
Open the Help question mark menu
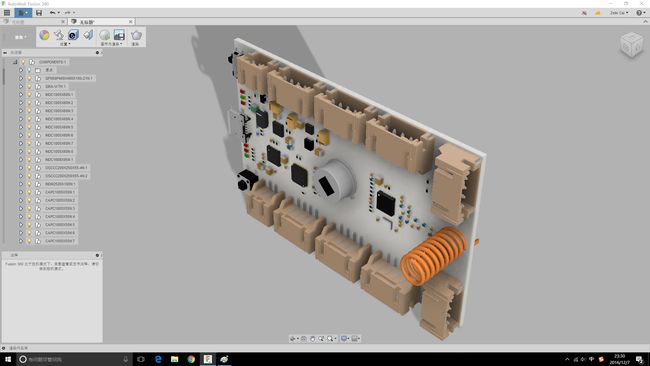pos(640,13)
